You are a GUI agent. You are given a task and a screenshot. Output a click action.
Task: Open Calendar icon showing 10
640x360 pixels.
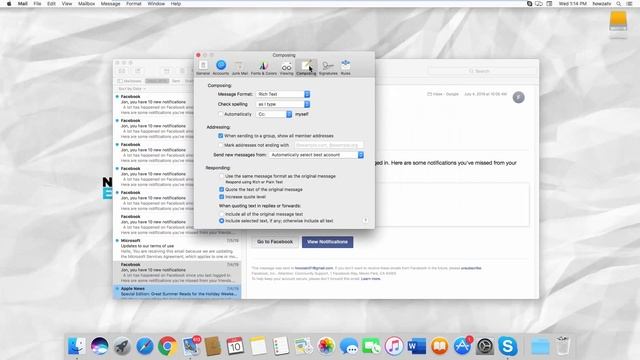[x=235, y=346]
